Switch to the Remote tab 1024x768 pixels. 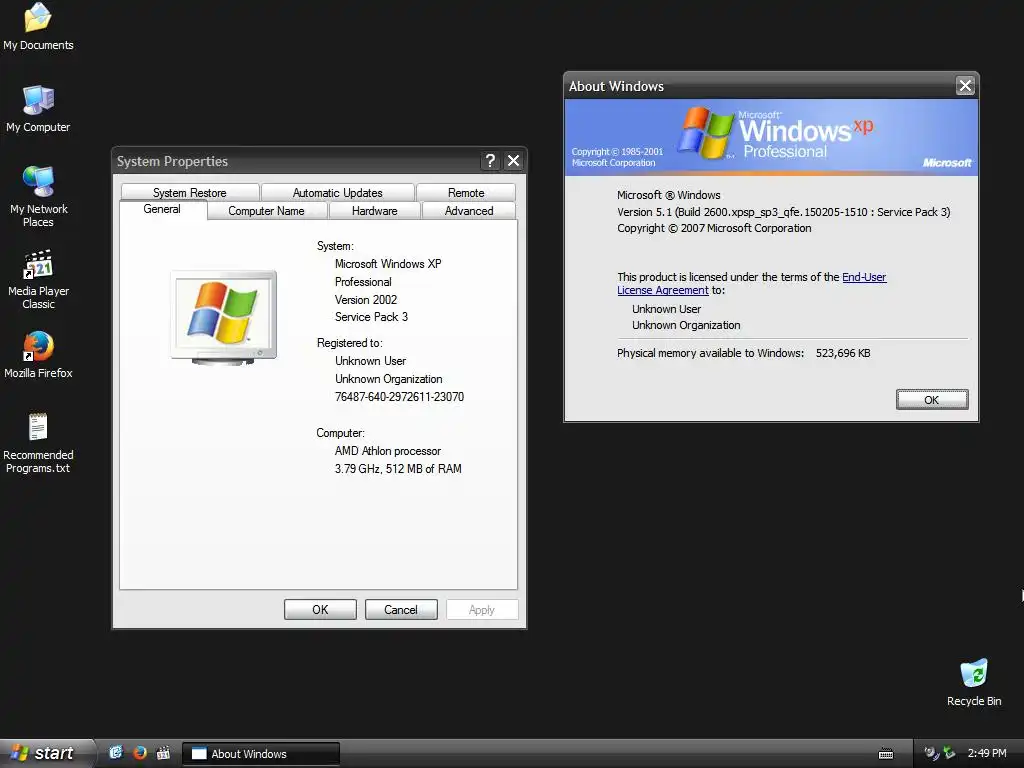pyautogui.click(x=466, y=193)
